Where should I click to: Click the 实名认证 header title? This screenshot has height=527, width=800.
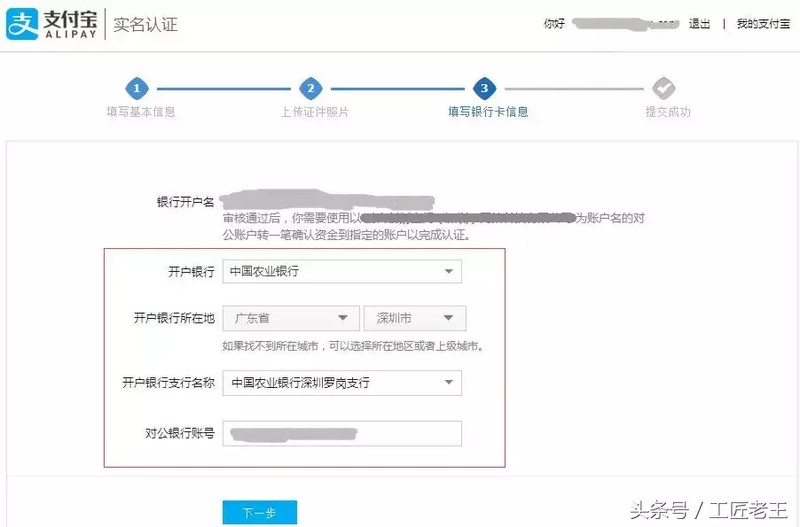(x=145, y=24)
